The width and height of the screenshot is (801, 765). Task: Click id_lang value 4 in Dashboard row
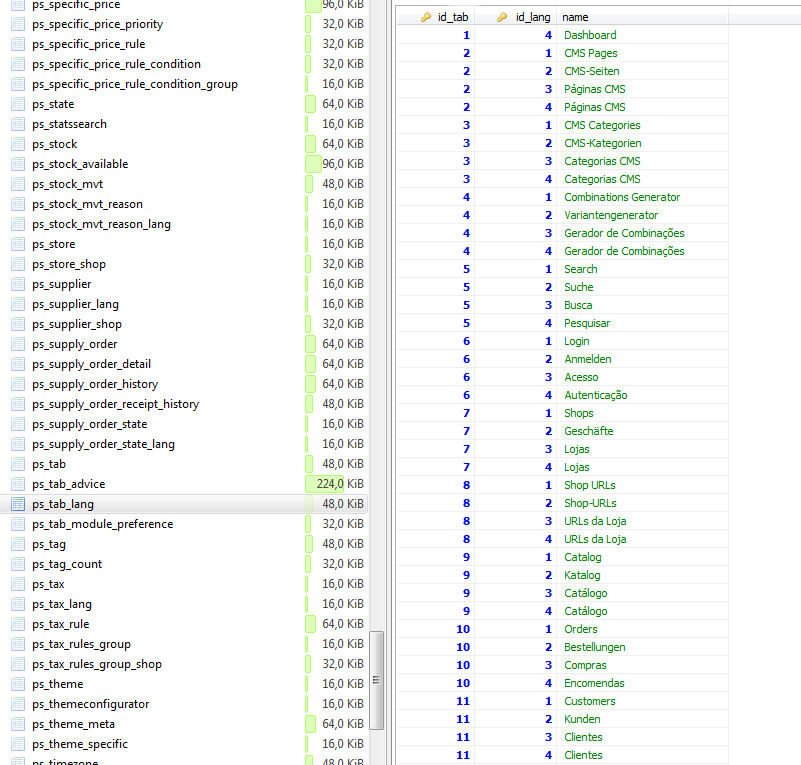click(548, 35)
